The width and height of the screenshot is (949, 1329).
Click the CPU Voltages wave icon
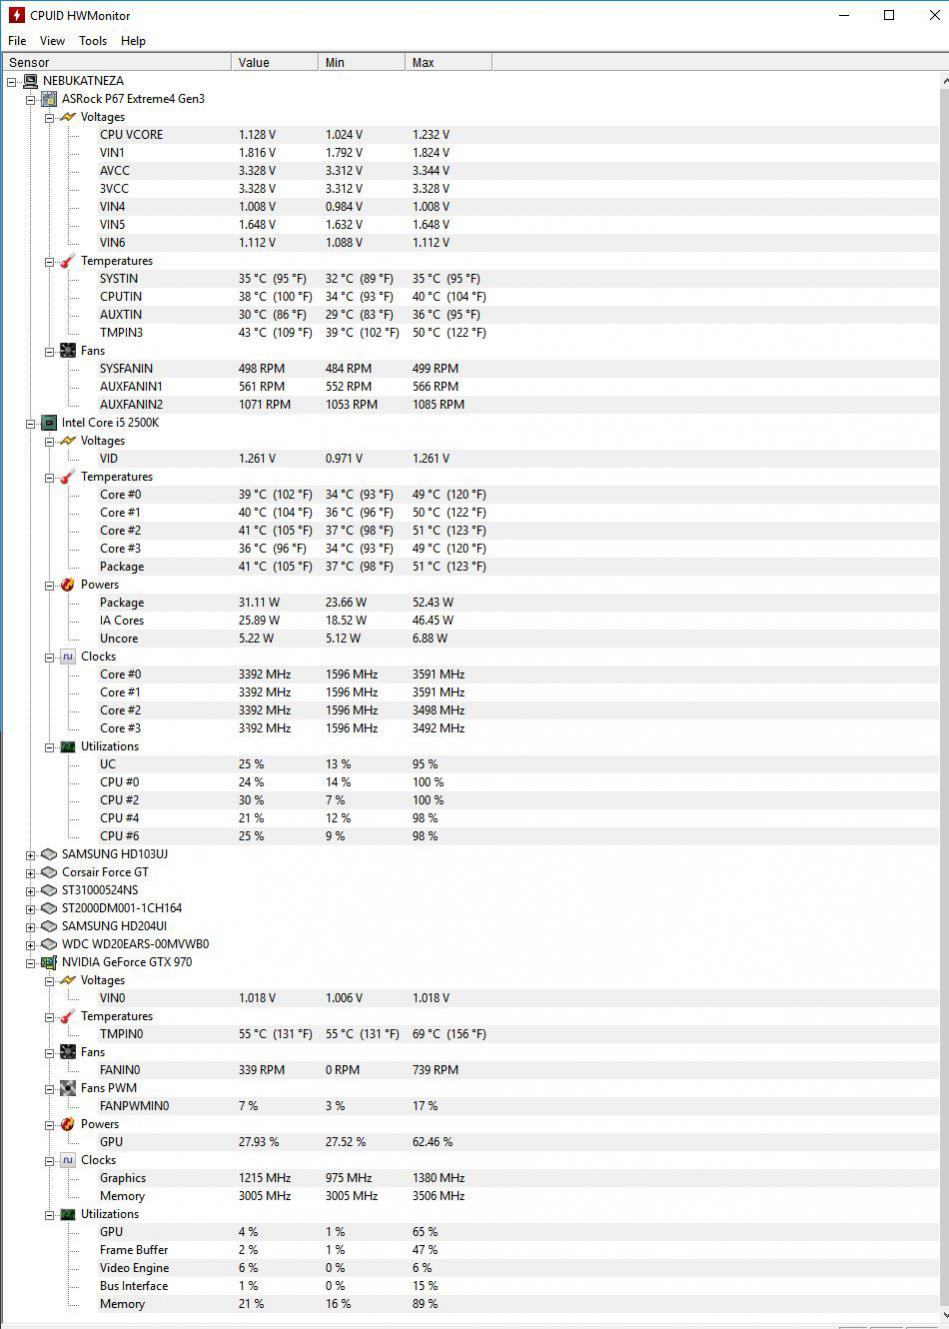(68, 441)
